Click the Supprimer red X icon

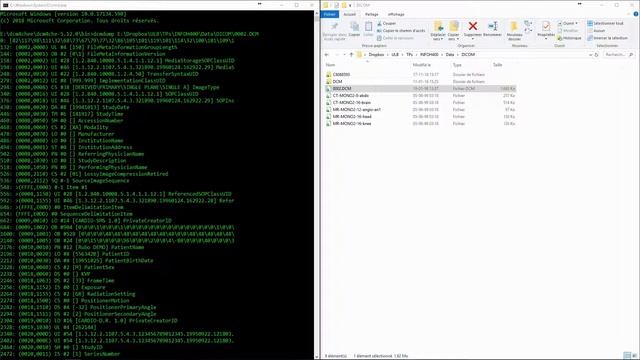tap(473, 27)
